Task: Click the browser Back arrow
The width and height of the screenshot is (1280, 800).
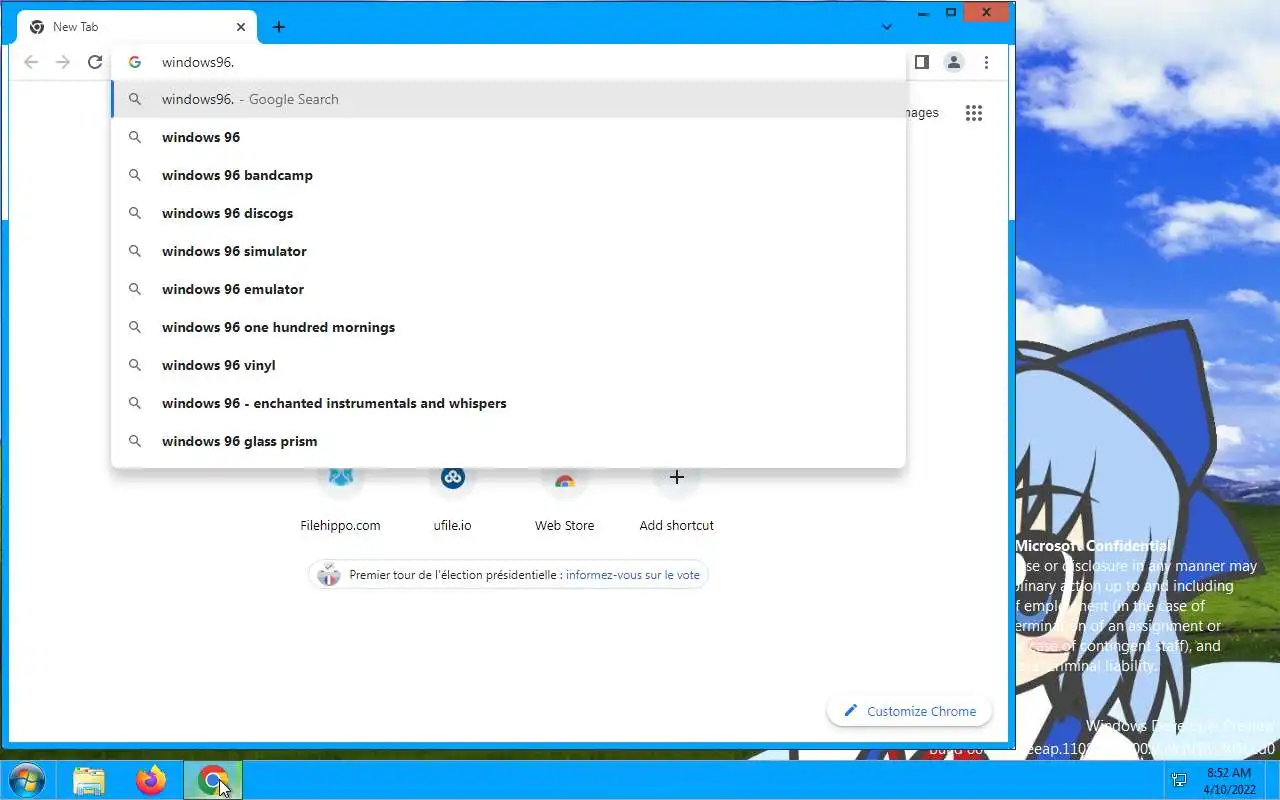Action: pos(31,62)
